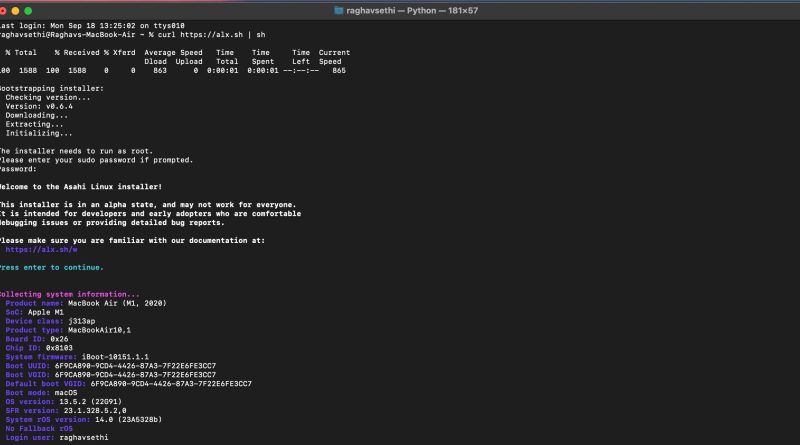Click the 'Boot VGID:' row

pyautogui.click(x=111, y=375)
